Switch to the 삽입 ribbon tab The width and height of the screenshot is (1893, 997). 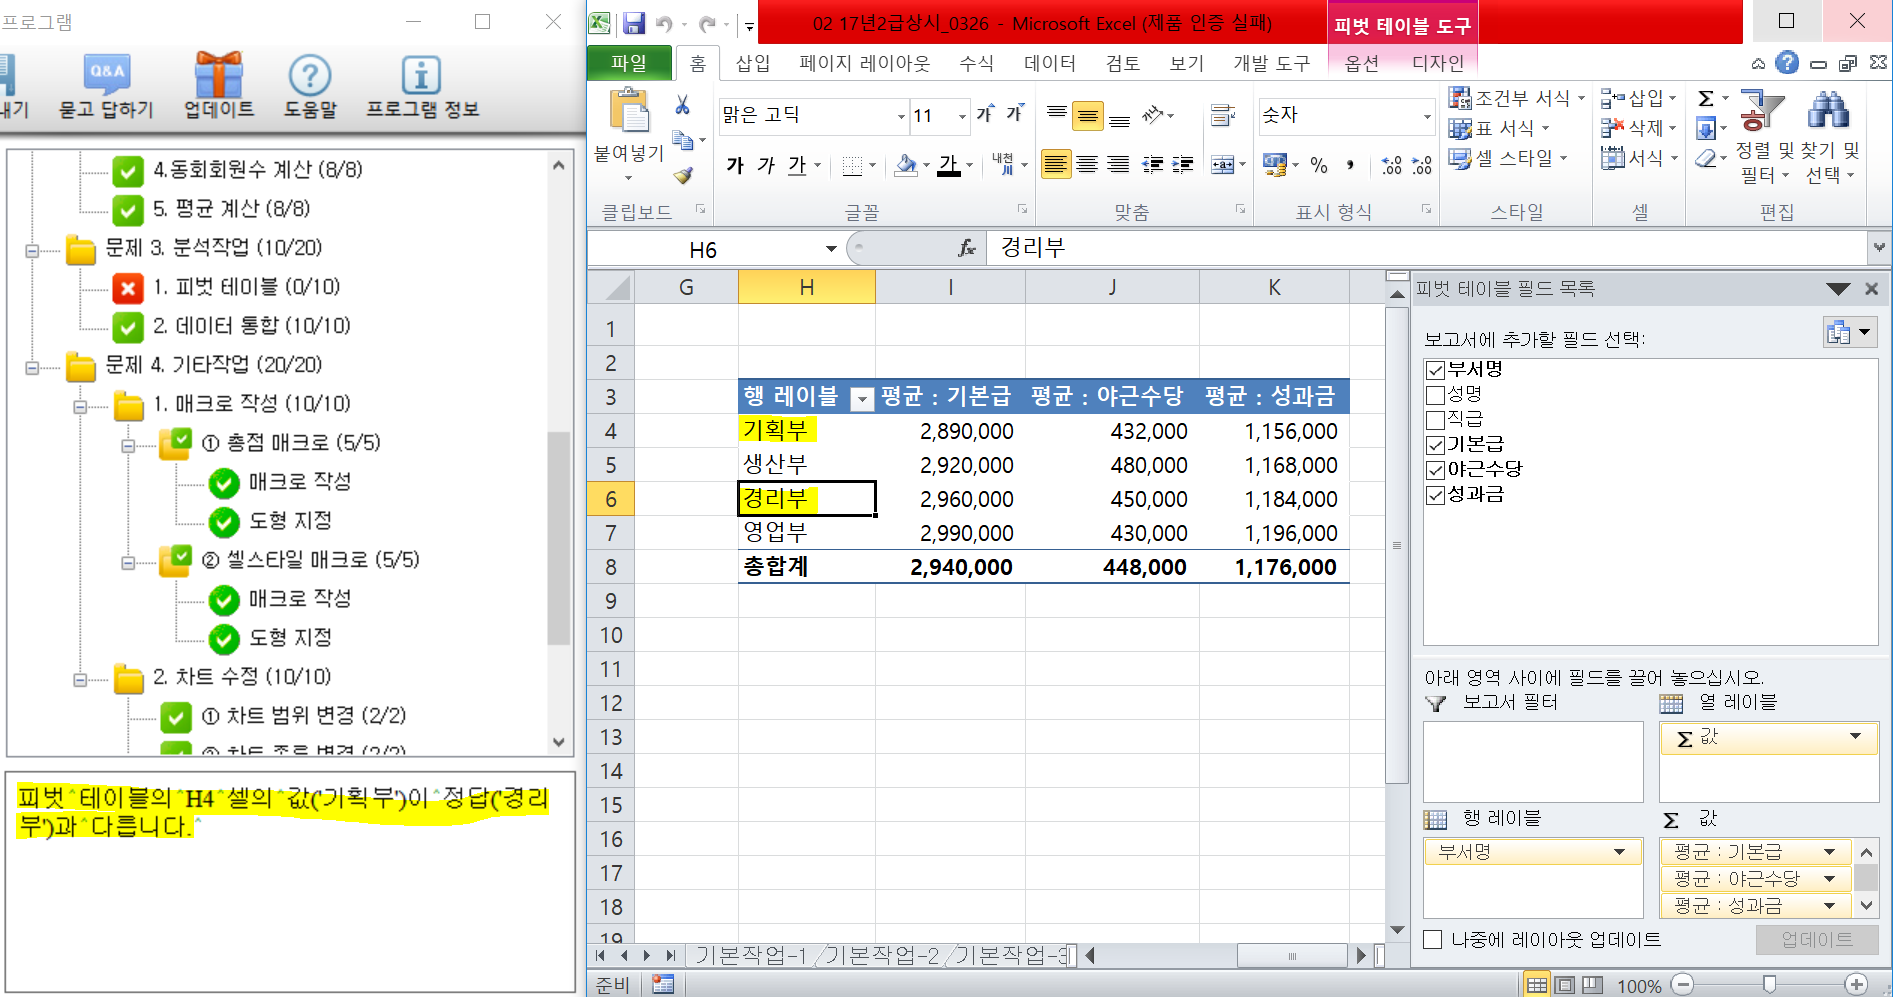pos(752,64)
